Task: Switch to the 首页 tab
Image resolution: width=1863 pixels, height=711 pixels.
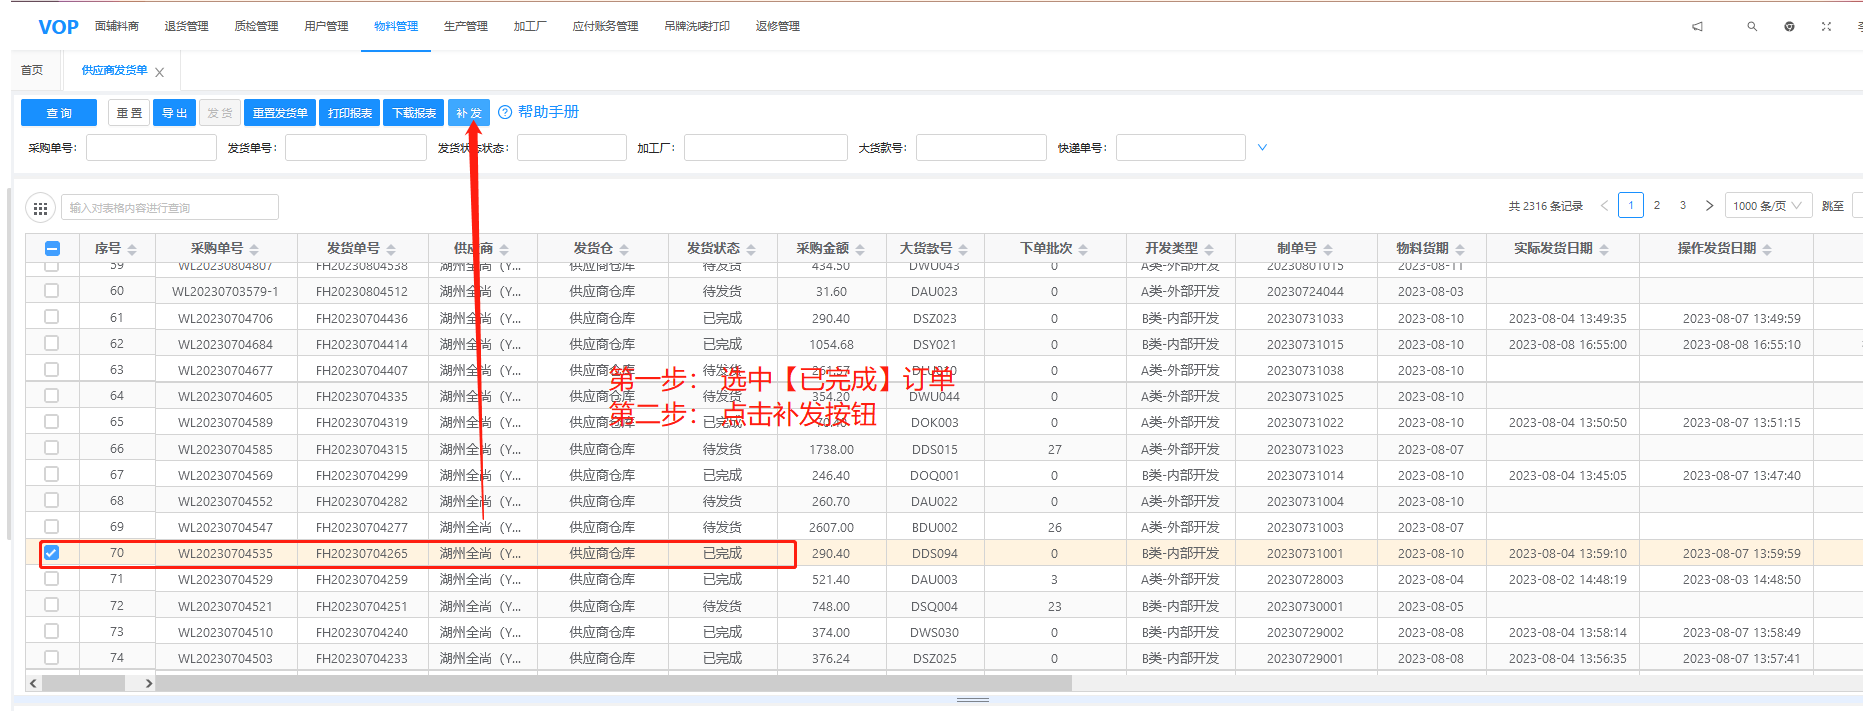Action: click(32, 71)
